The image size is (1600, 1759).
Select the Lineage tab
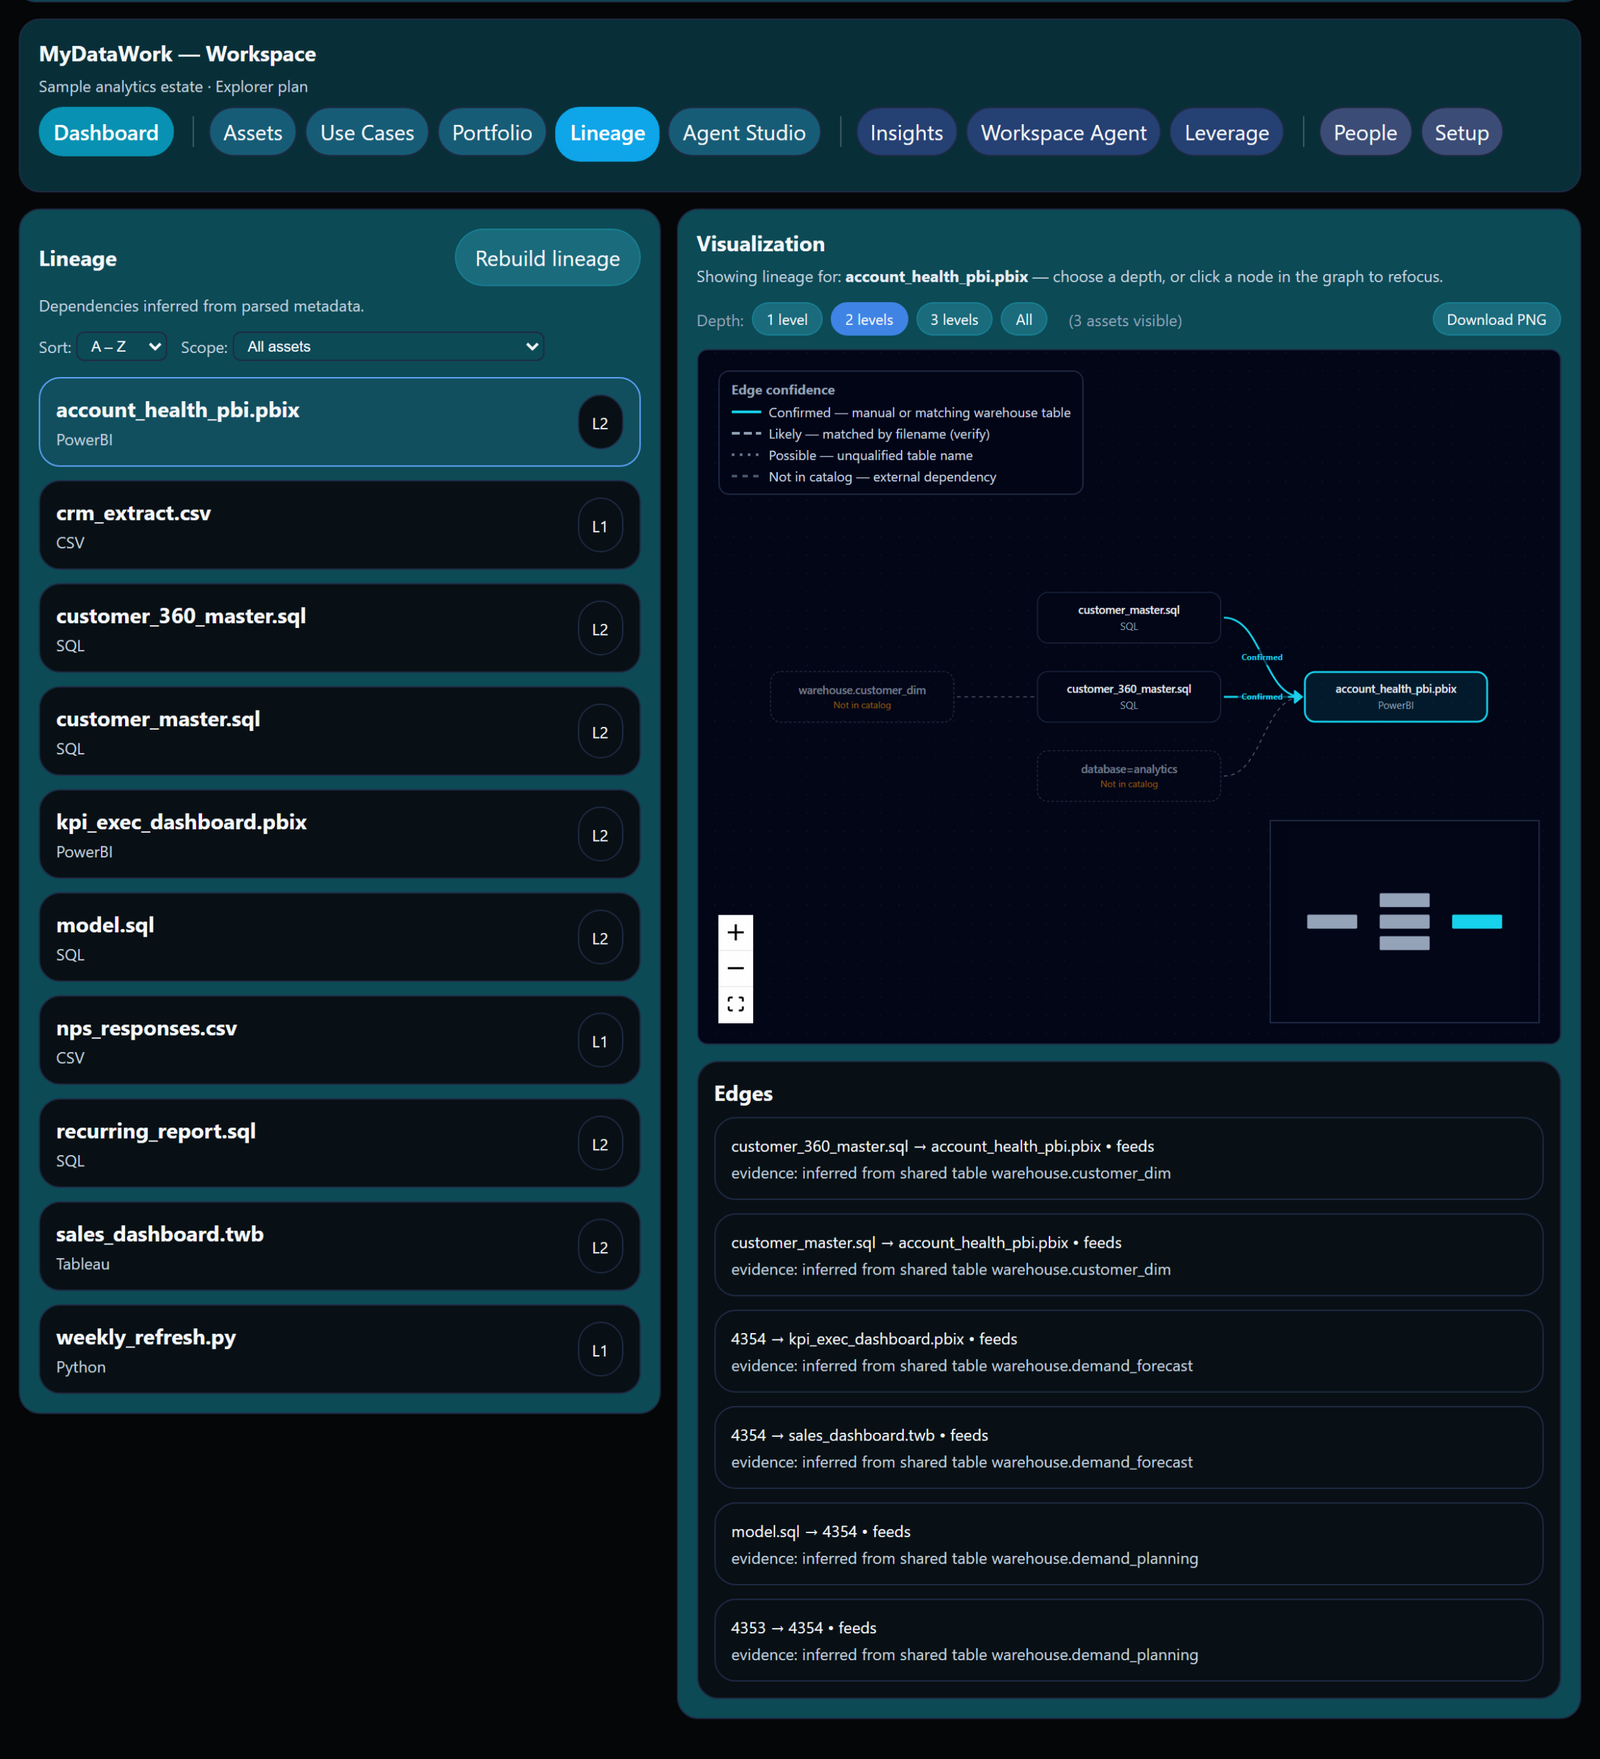click(607, 133)
